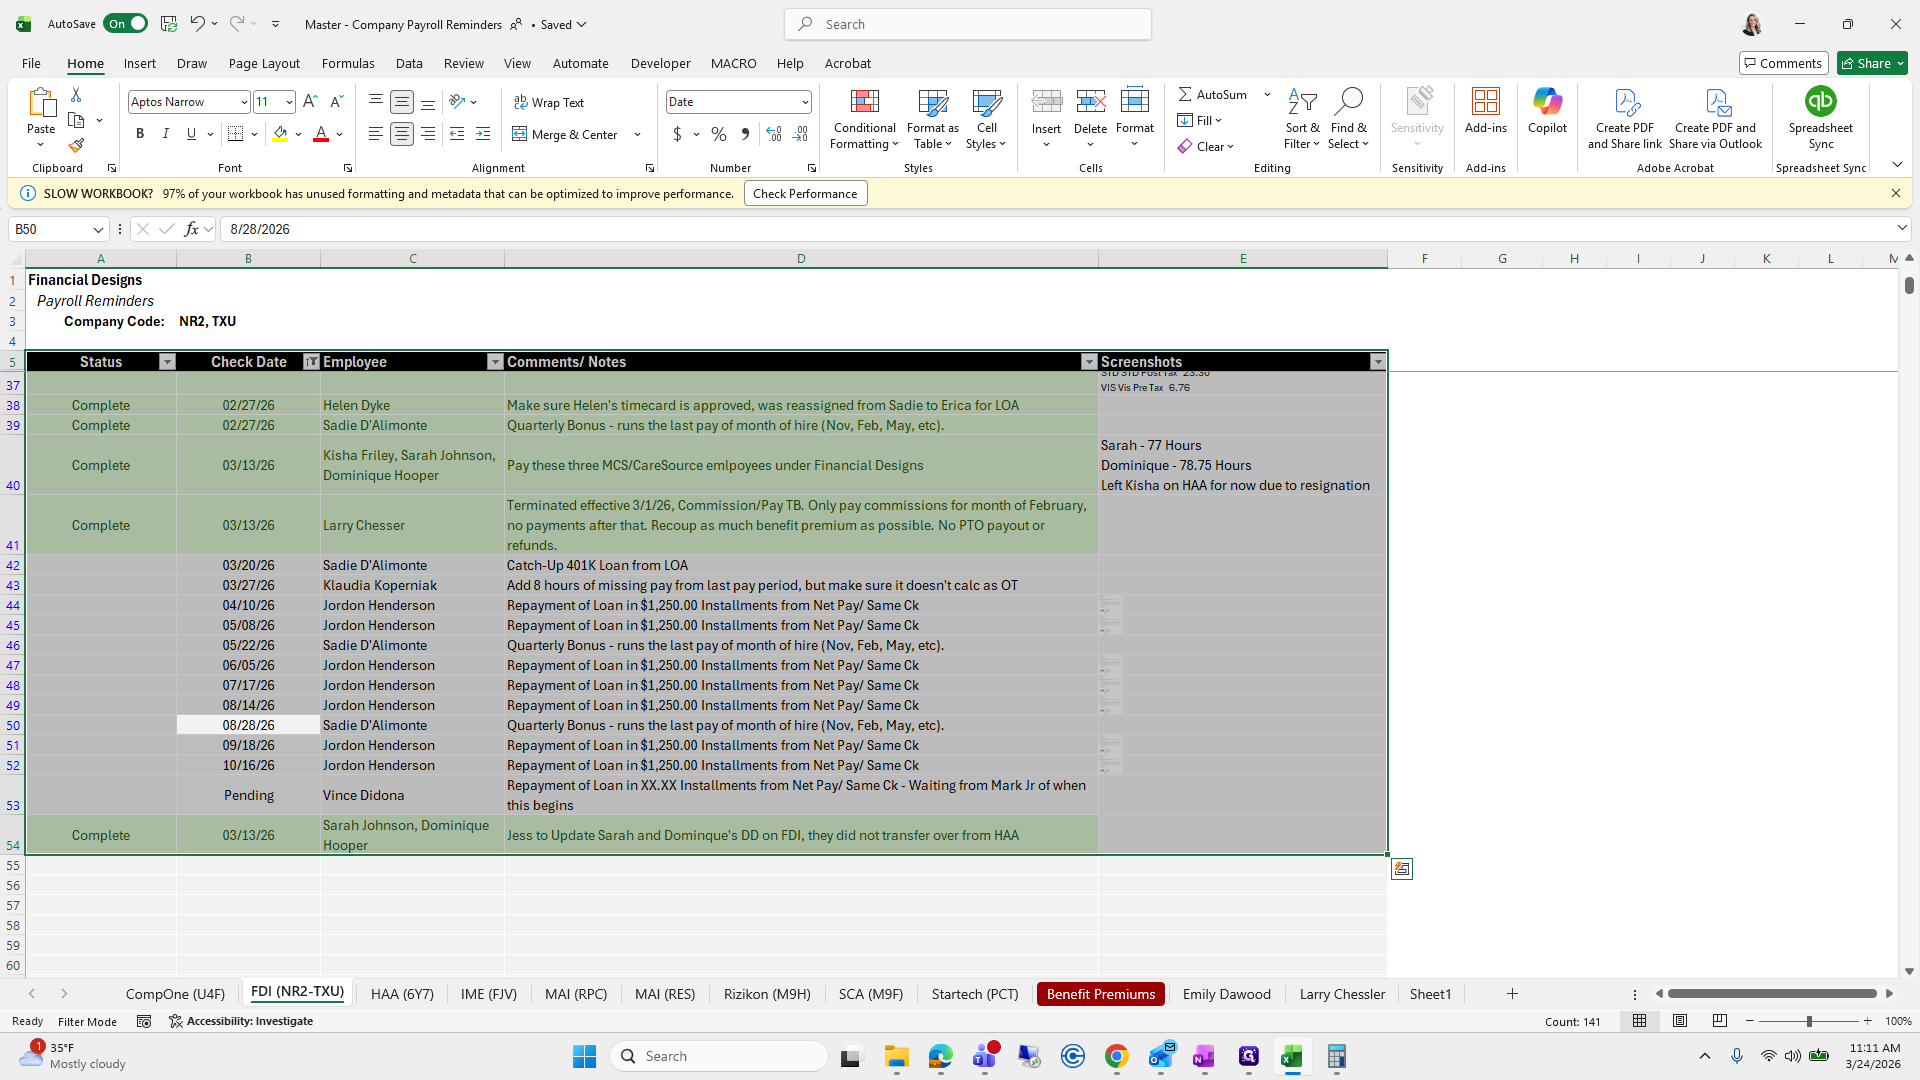Open the Copilot icon in ribbon

point(1547,102)
